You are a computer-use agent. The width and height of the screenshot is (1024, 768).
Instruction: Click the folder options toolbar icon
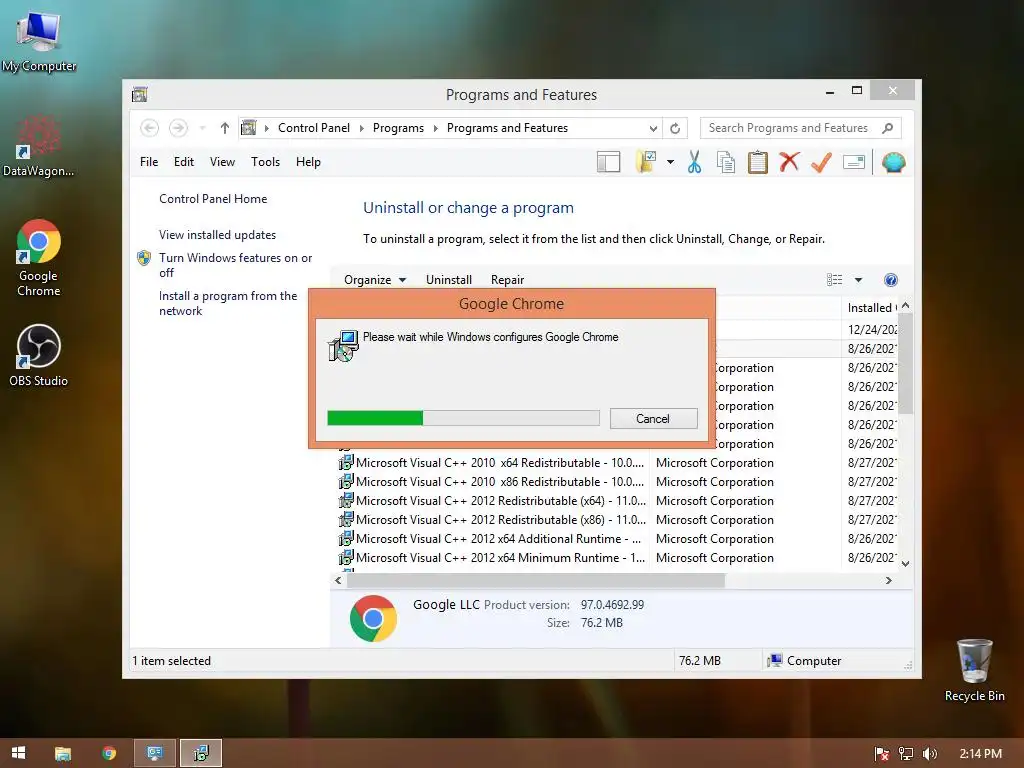645,162
